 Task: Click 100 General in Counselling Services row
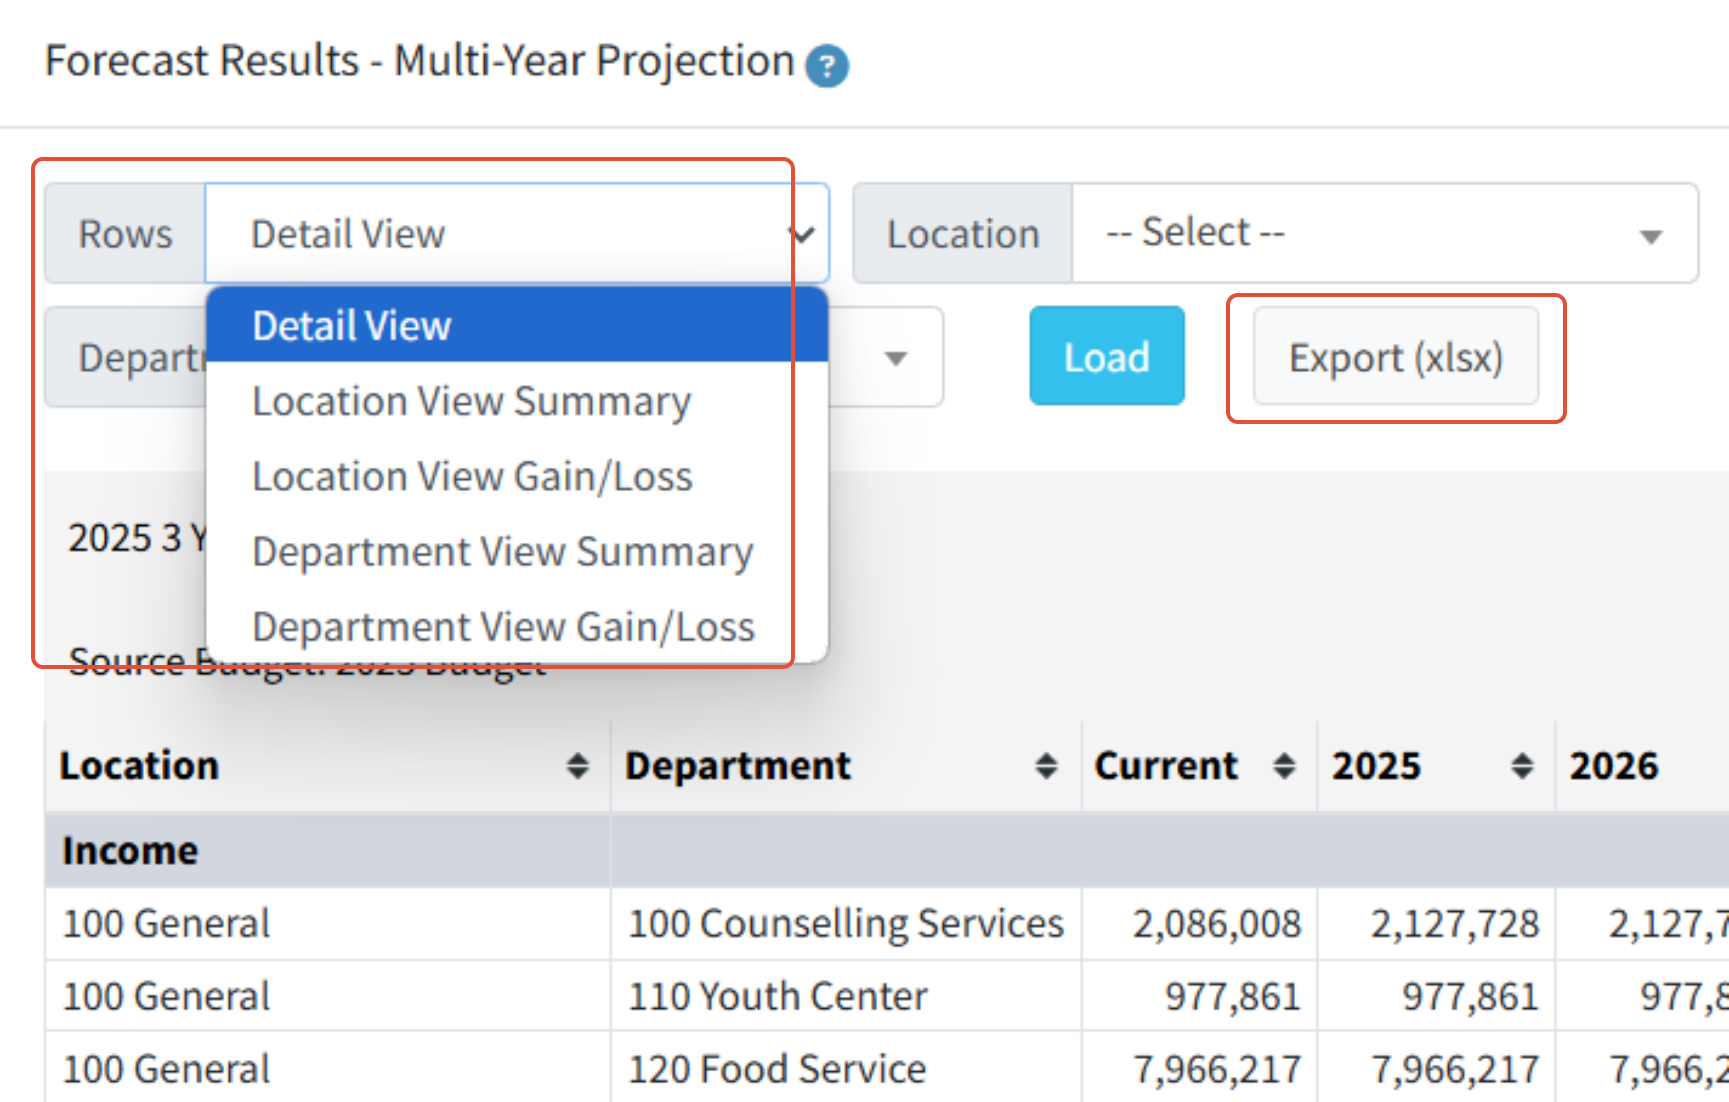pos(166,924)
